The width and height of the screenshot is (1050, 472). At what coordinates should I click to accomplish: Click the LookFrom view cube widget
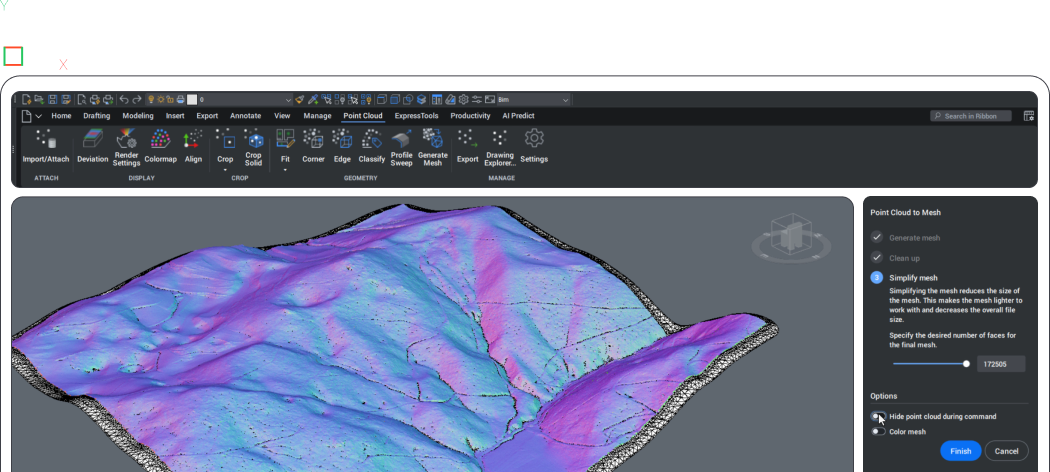(x=791, y=238)
